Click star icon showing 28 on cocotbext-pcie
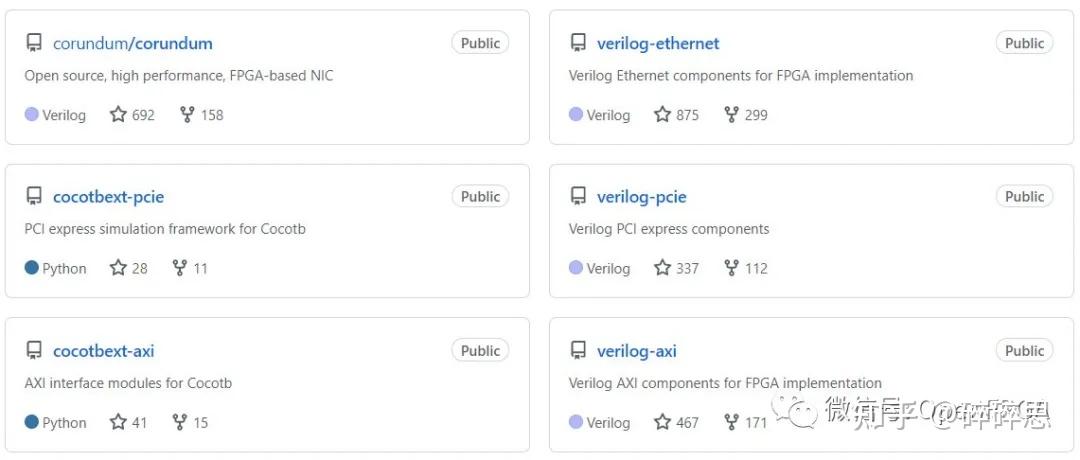The width and height of the screenshot is (1080, 460). 118,268
